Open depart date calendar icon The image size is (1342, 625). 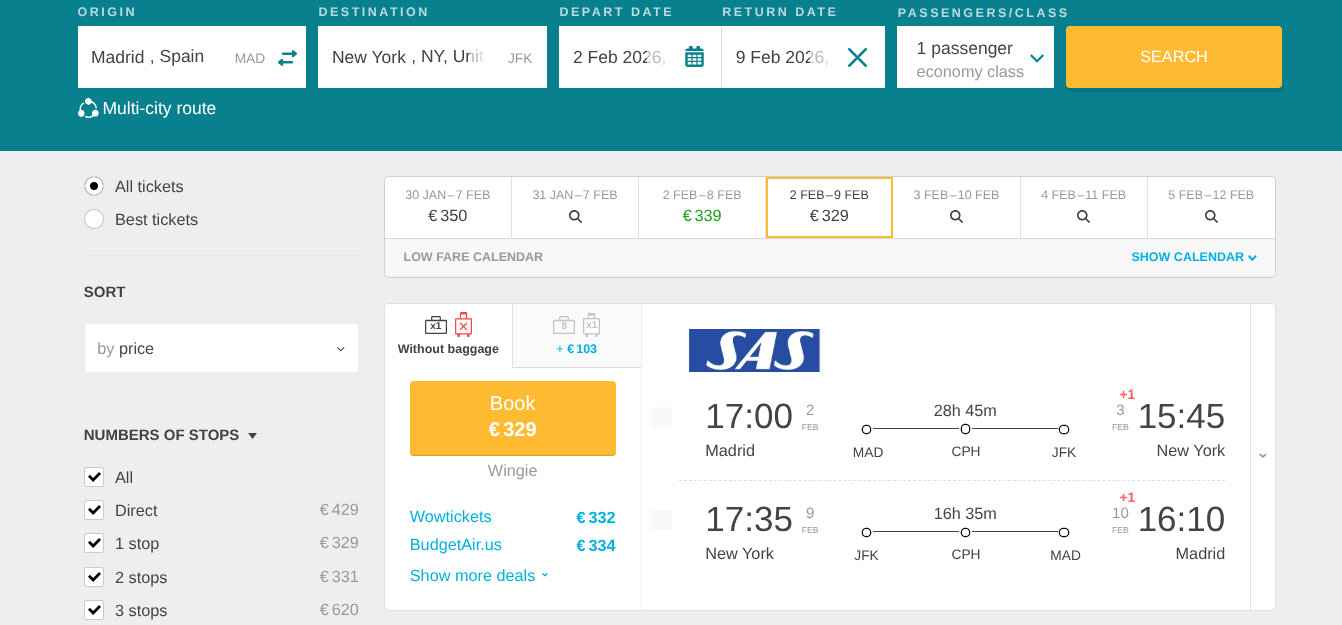pyautogui.click(x=694, y=57)
